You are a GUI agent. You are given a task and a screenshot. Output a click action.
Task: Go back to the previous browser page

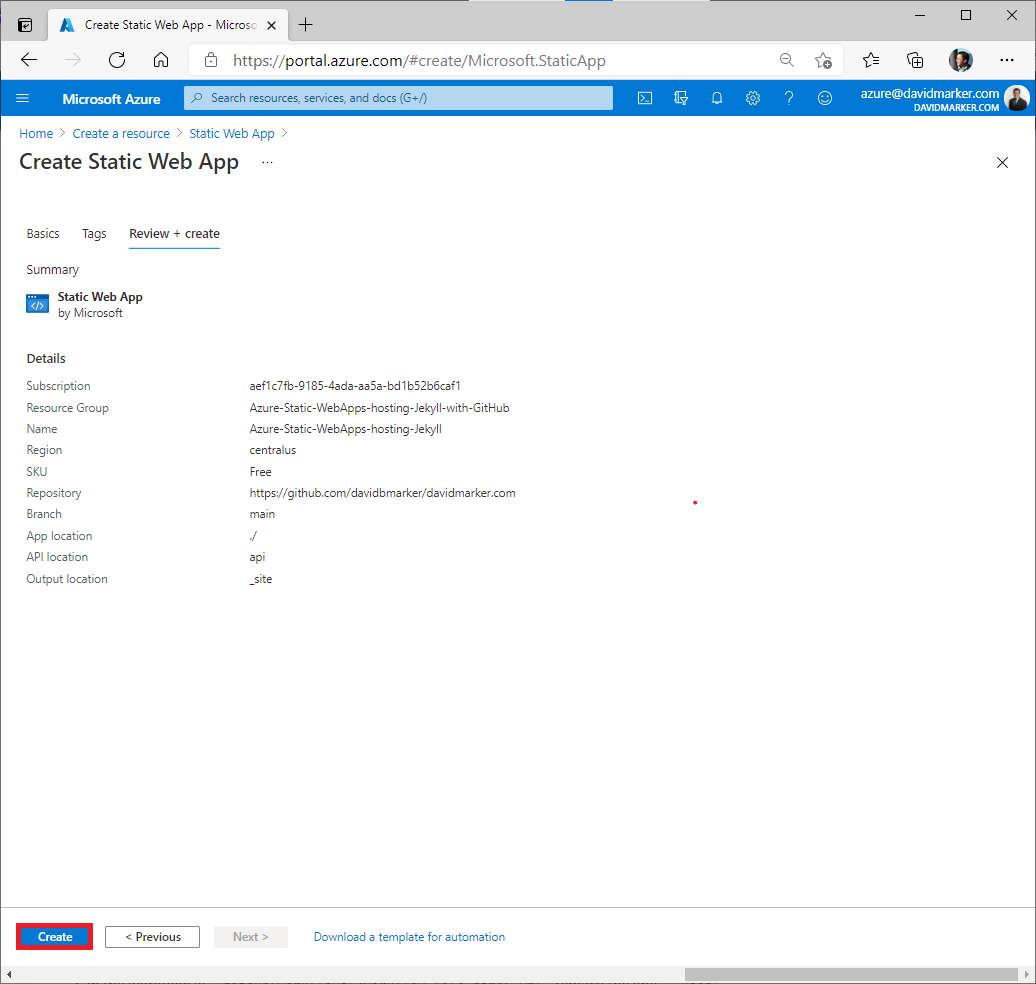pyautogui.click(x=29, y=60)
